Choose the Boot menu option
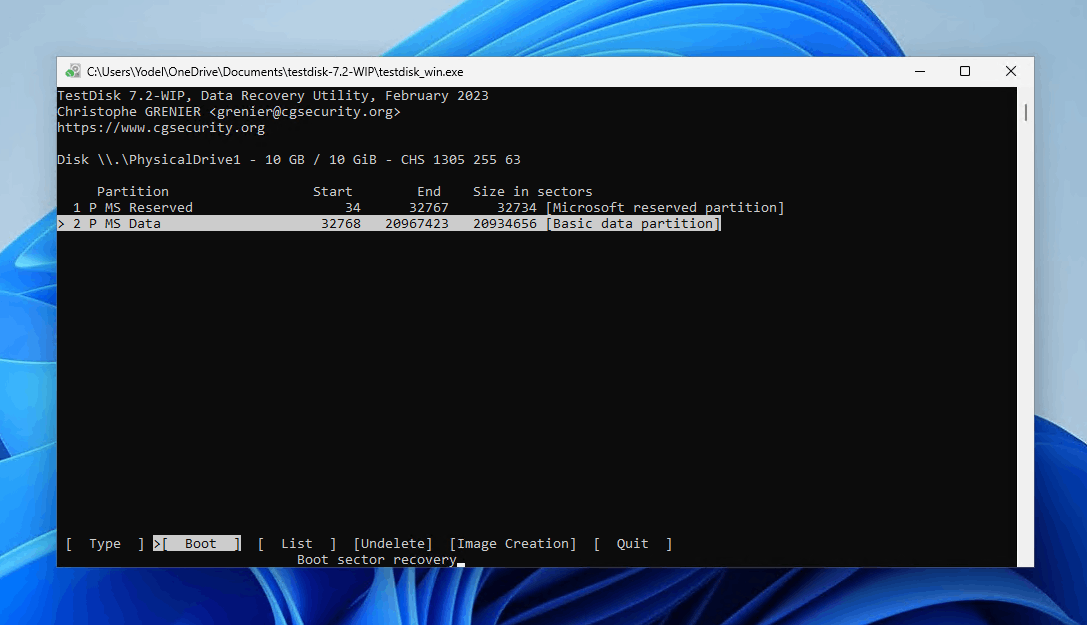 tap(197, 544)
